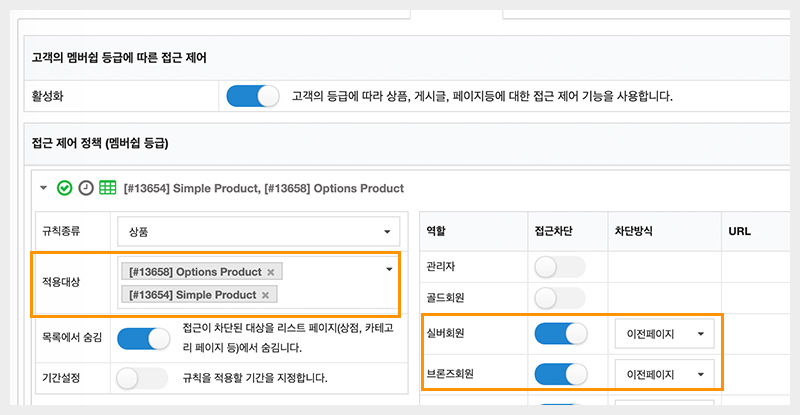The width and height of the screenshot is (800, 415).
Task: Turn off the 목록에서 숨김 toggle
Action: point(142,339)
